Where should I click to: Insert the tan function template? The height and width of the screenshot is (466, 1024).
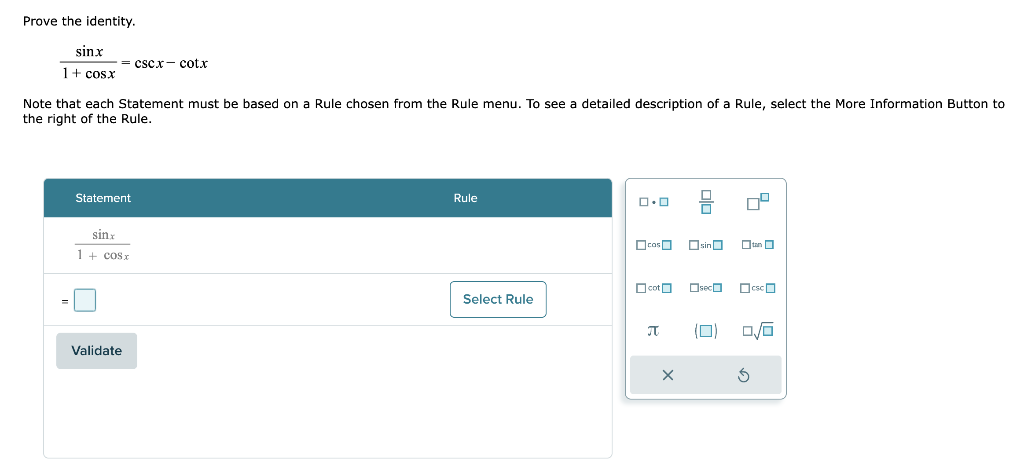(x=758, y=245)
